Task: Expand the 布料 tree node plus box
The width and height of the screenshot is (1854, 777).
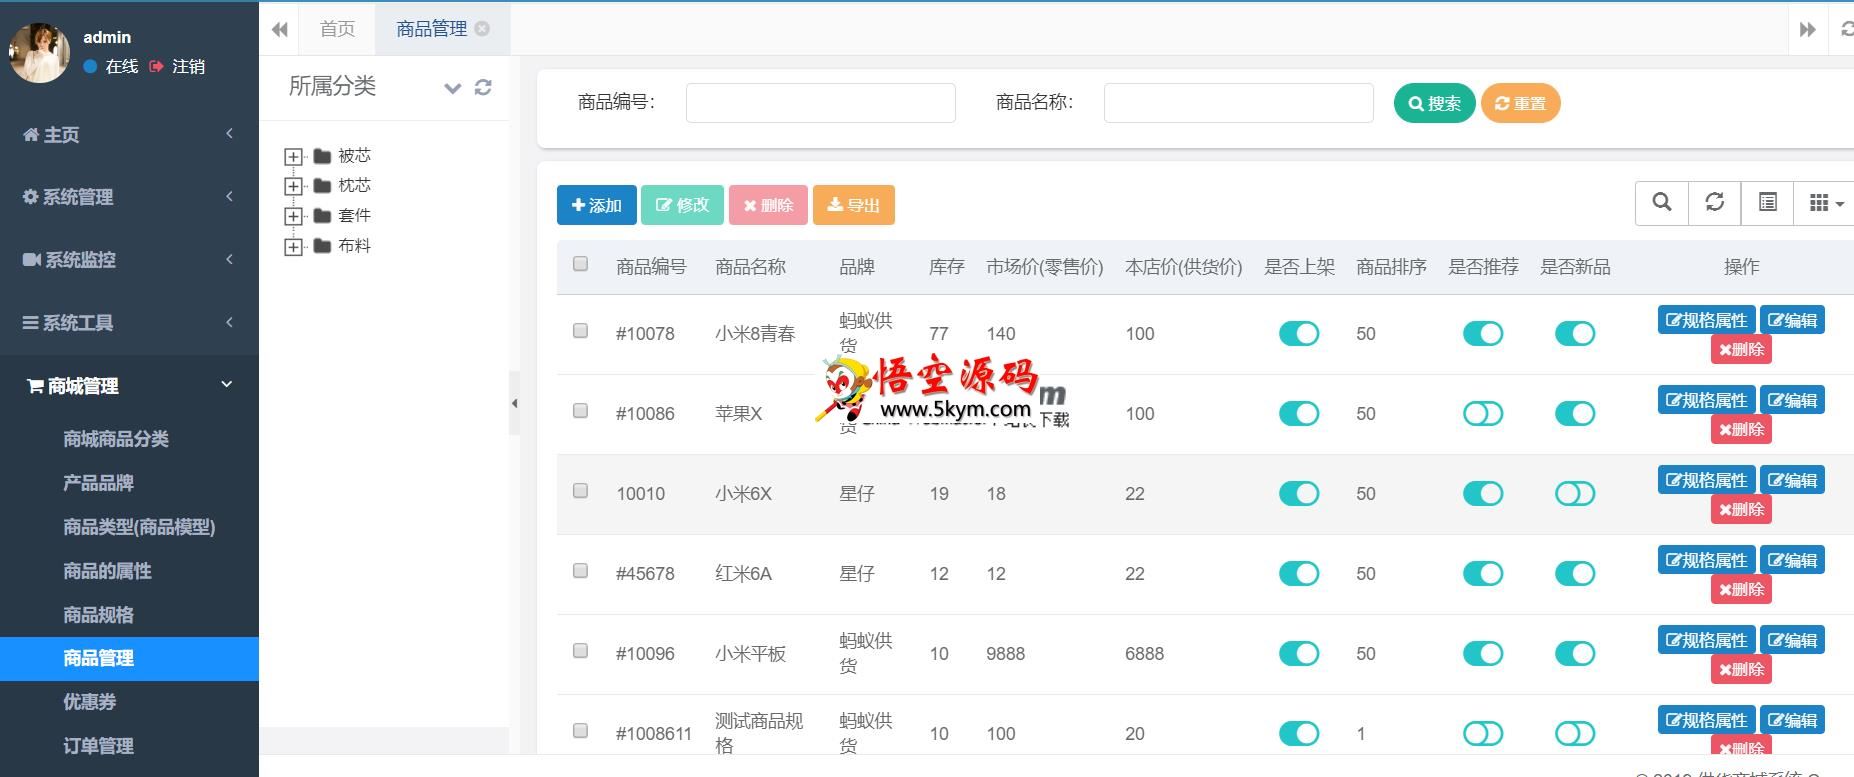Action: pos(293,247)
